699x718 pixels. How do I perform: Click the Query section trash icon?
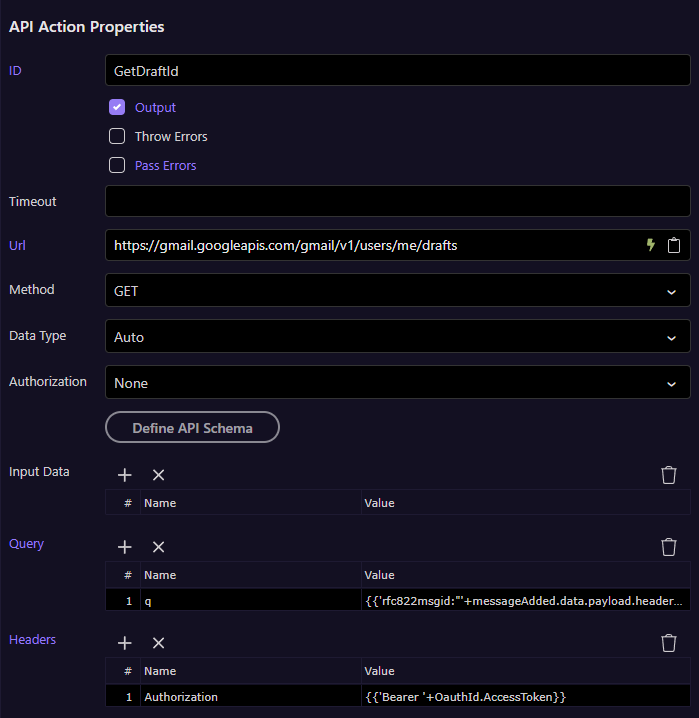coord(669,547)
